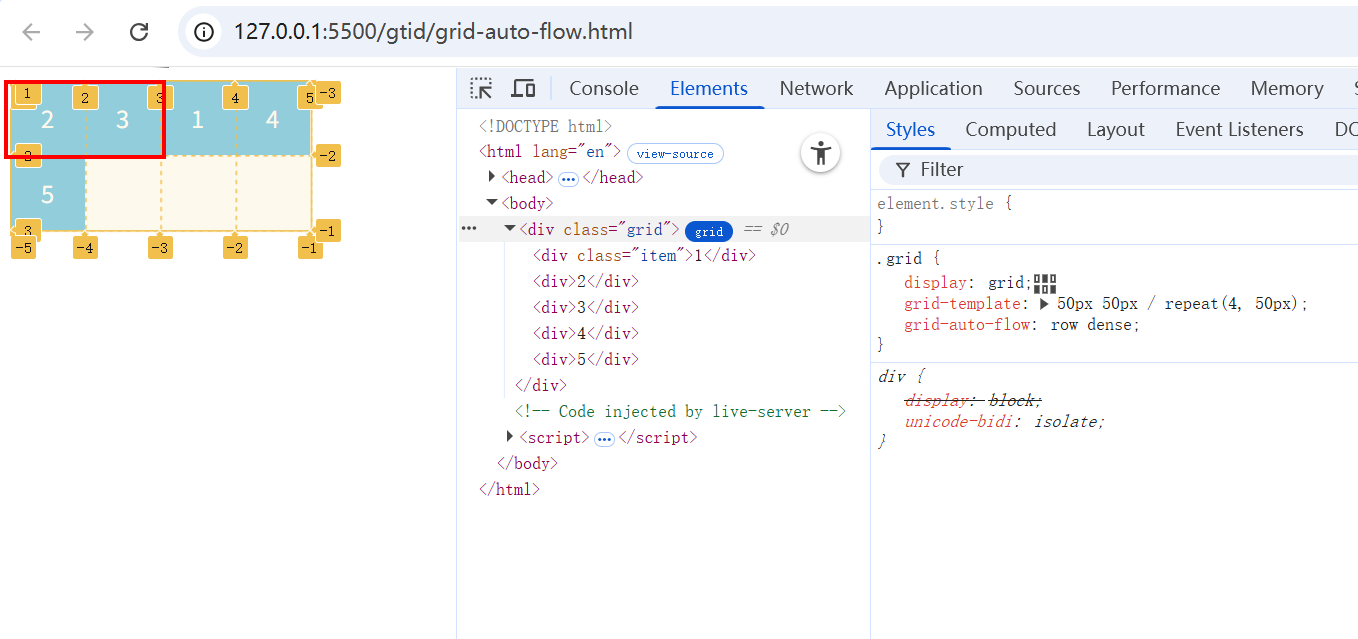Image resolution: width=1358 pixels, height=639 pixels.
Task: Expand the script ellipsis placeholder
Action: 604,439
